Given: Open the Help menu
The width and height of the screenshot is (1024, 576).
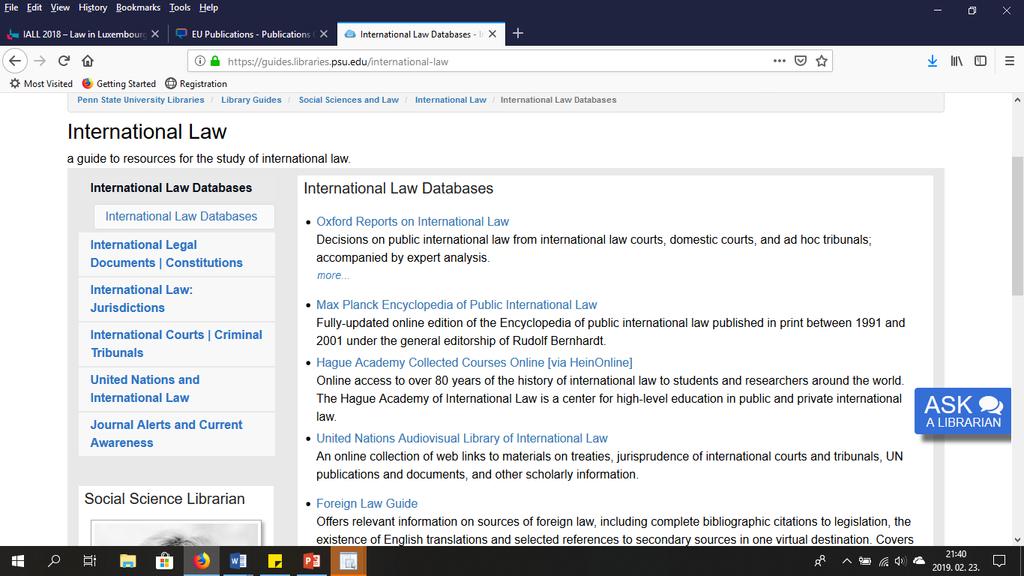Looking at the screenshot, I should 208,7.
